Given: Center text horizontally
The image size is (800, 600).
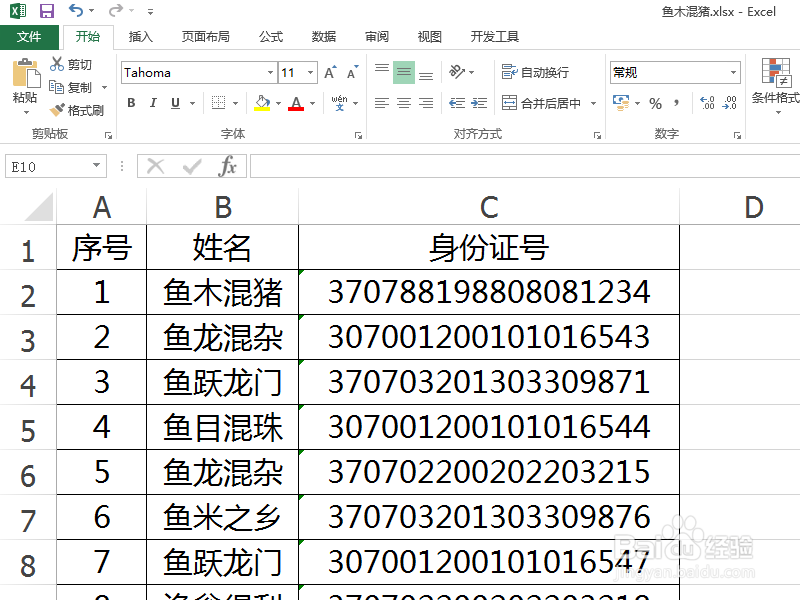Looking at the screenshot, I should [x=404, y=103].
